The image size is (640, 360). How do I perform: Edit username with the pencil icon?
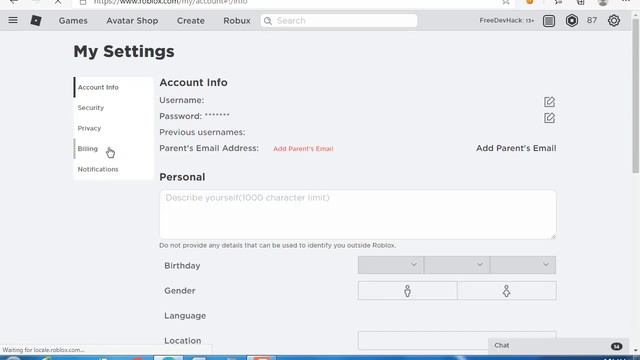click(x=549, y=102)
